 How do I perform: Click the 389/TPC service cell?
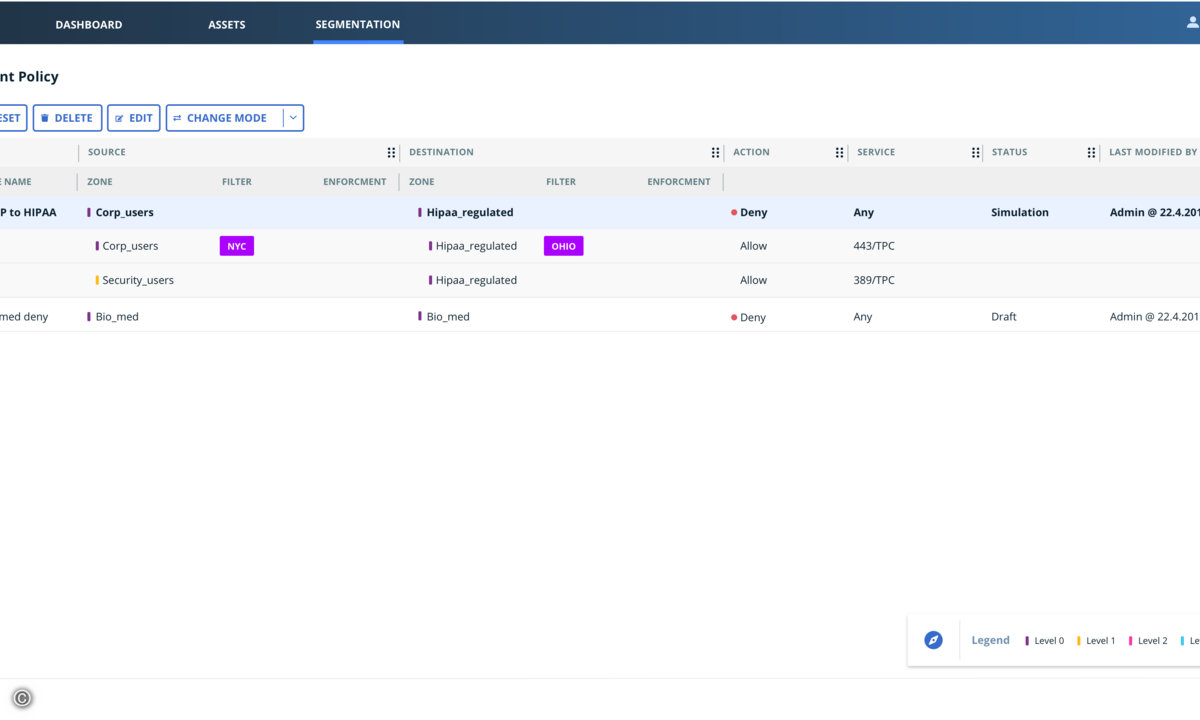874,280
